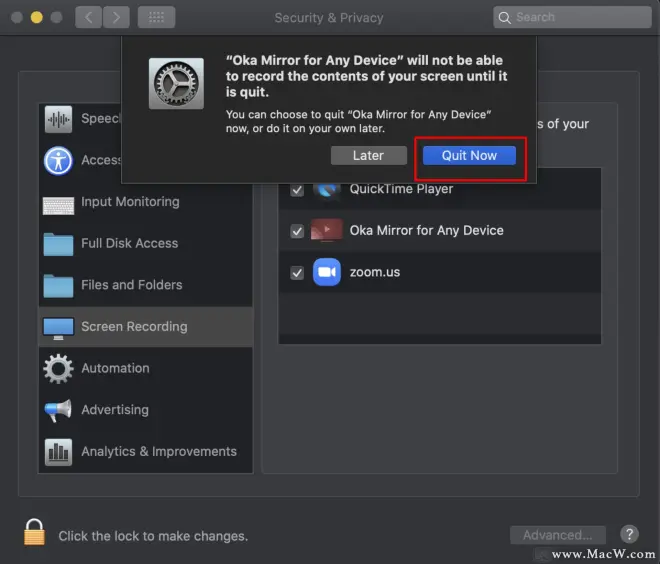Go forward with the right arrow button

point(116,17)
